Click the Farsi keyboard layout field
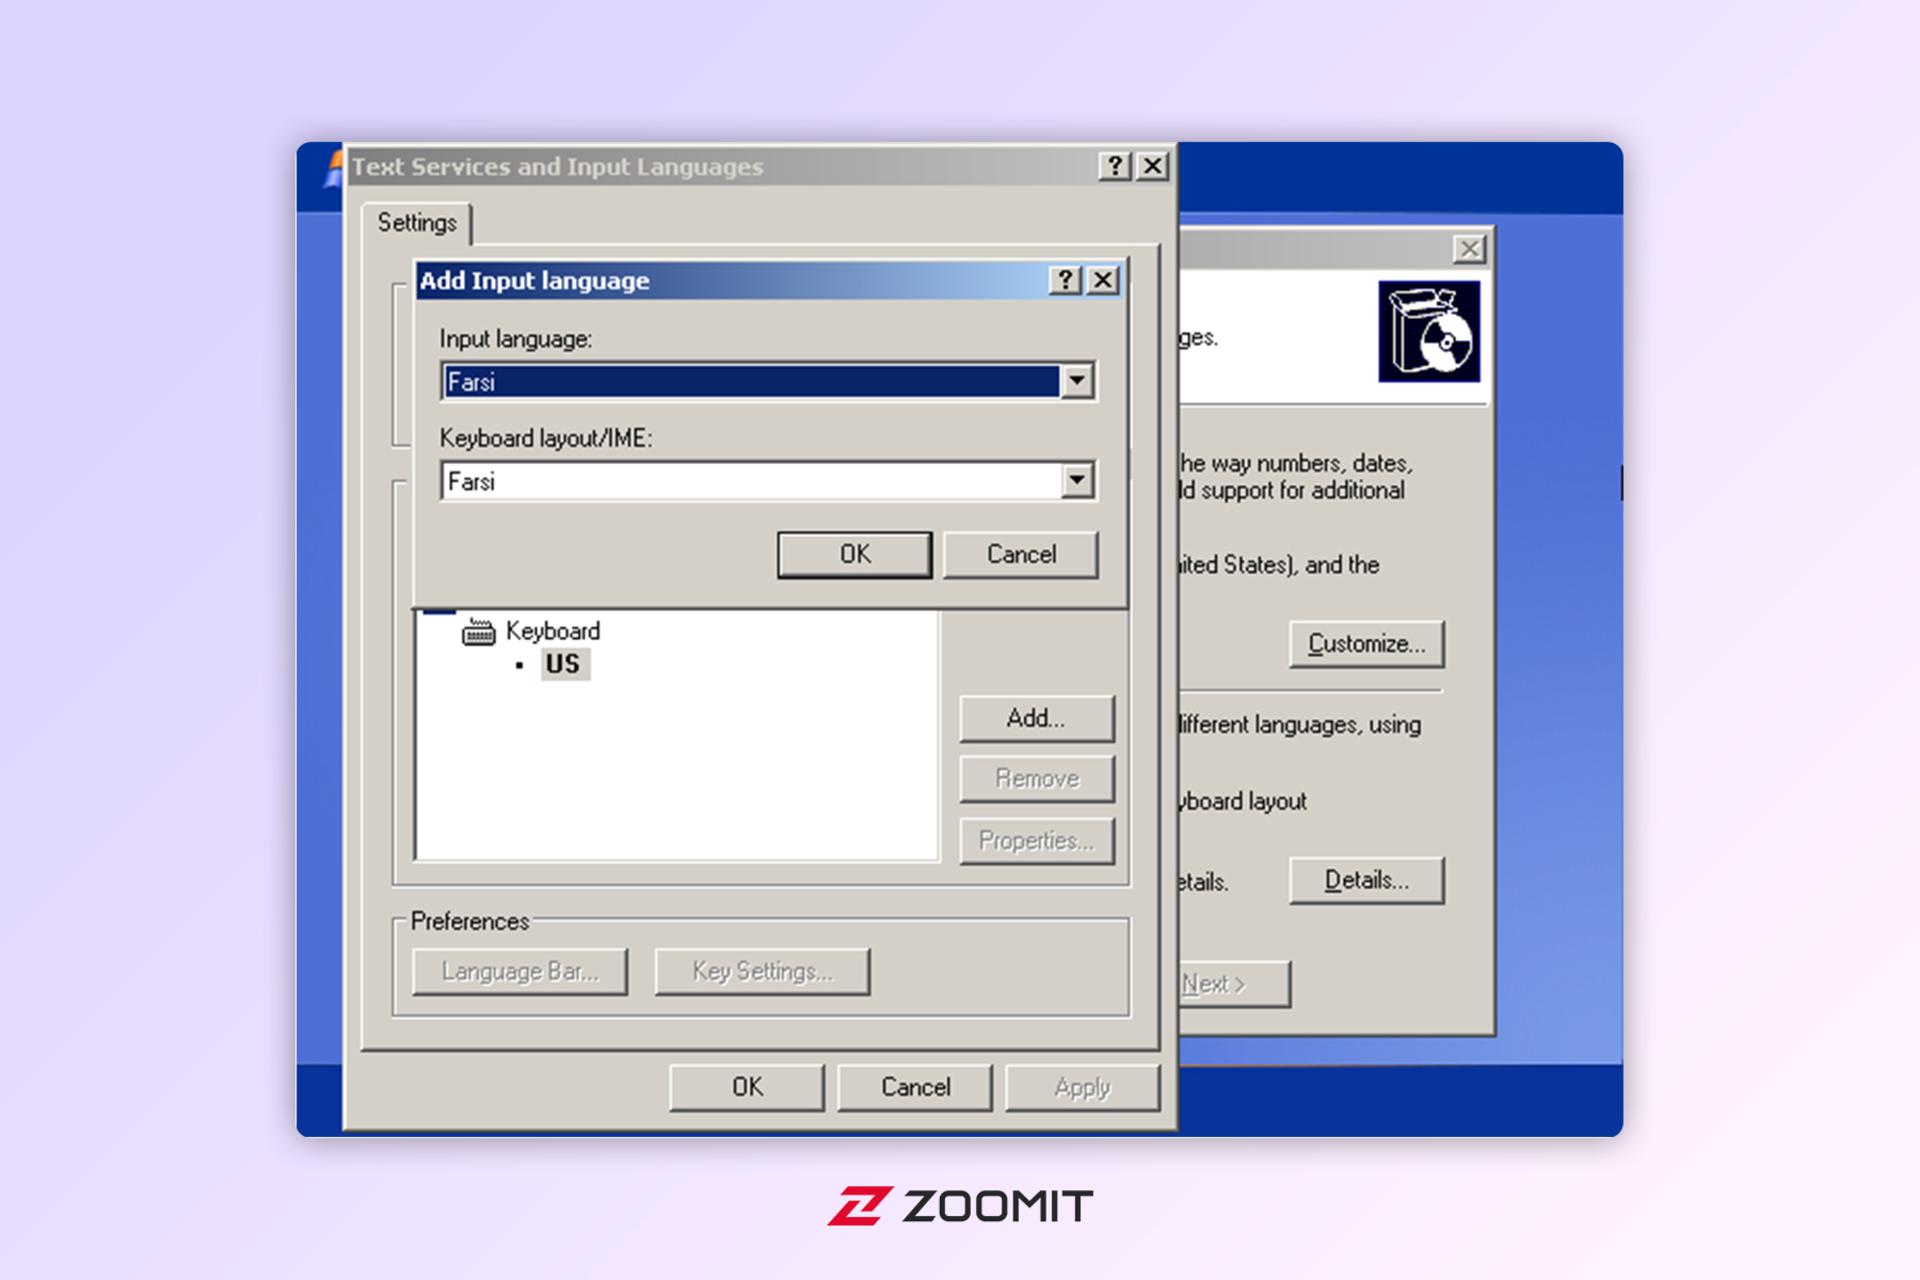1920x1280 pixels. [x=751, y=481]
